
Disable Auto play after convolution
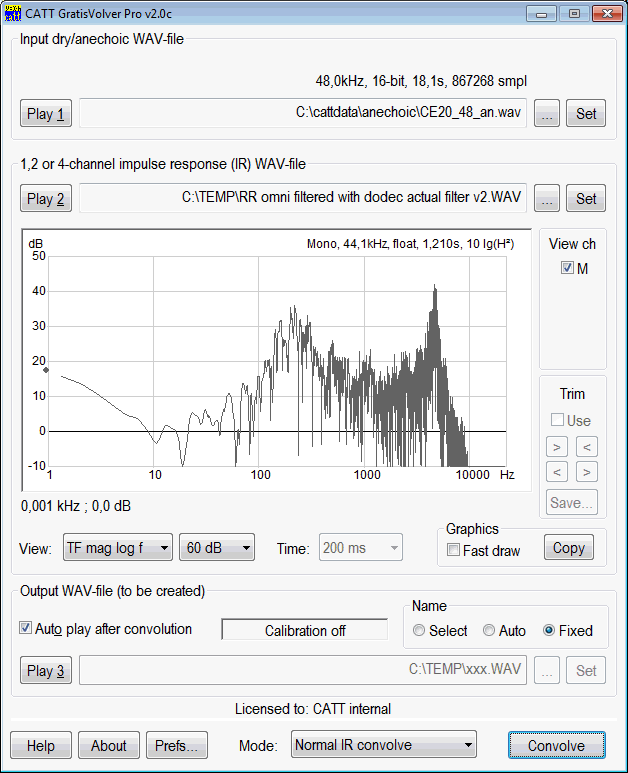click(26, 629)
